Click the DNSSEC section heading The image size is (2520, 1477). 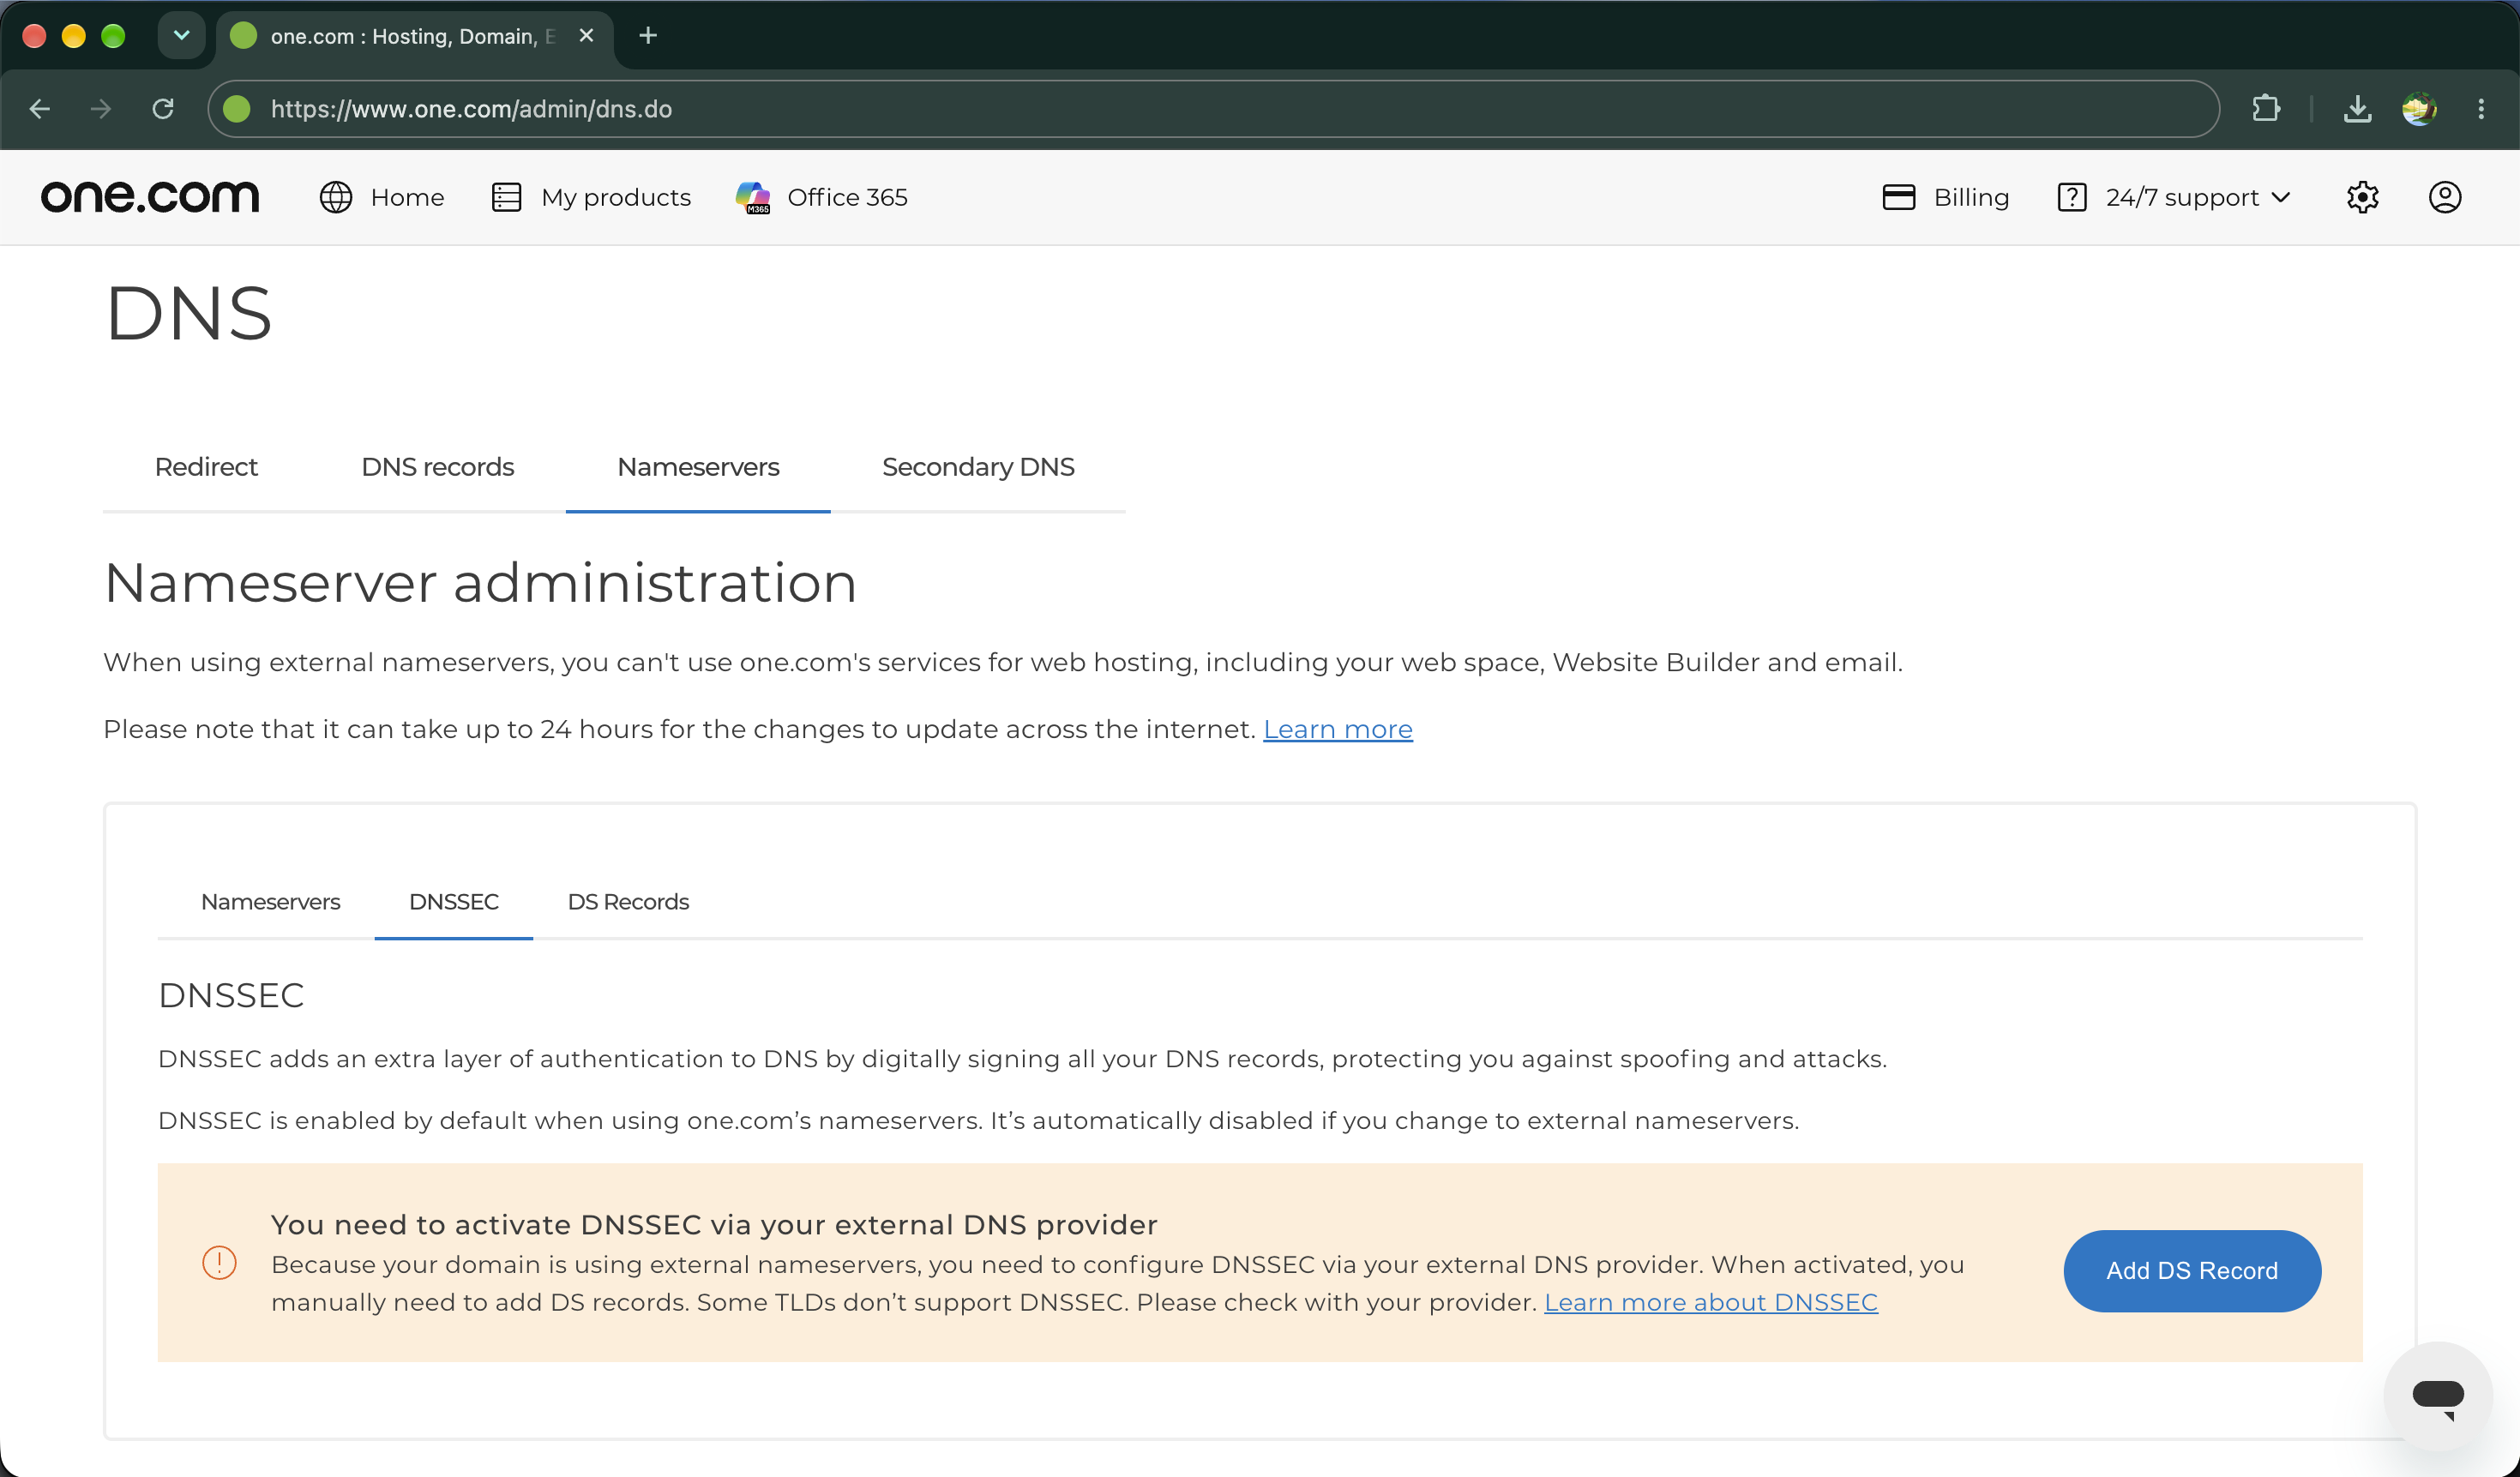click(231, 996)
